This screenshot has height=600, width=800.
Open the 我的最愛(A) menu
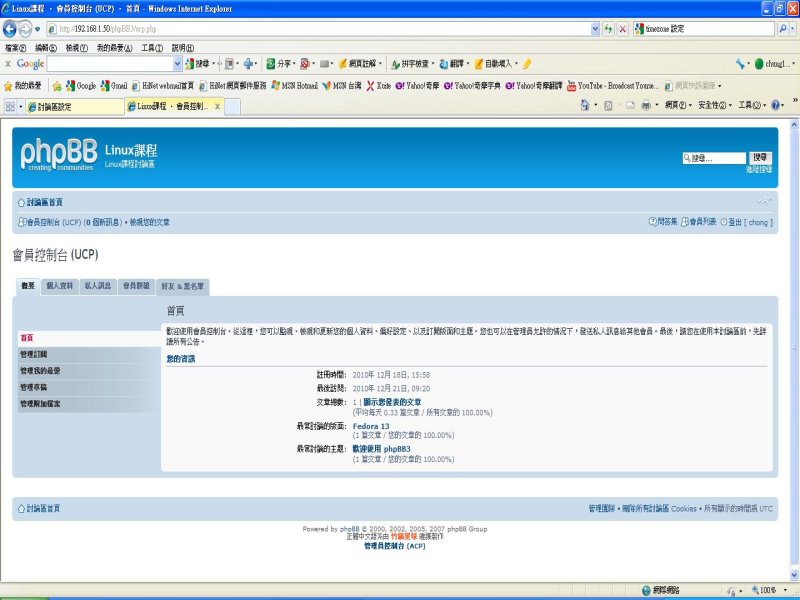pyautogui.click(x=114, y=48)
